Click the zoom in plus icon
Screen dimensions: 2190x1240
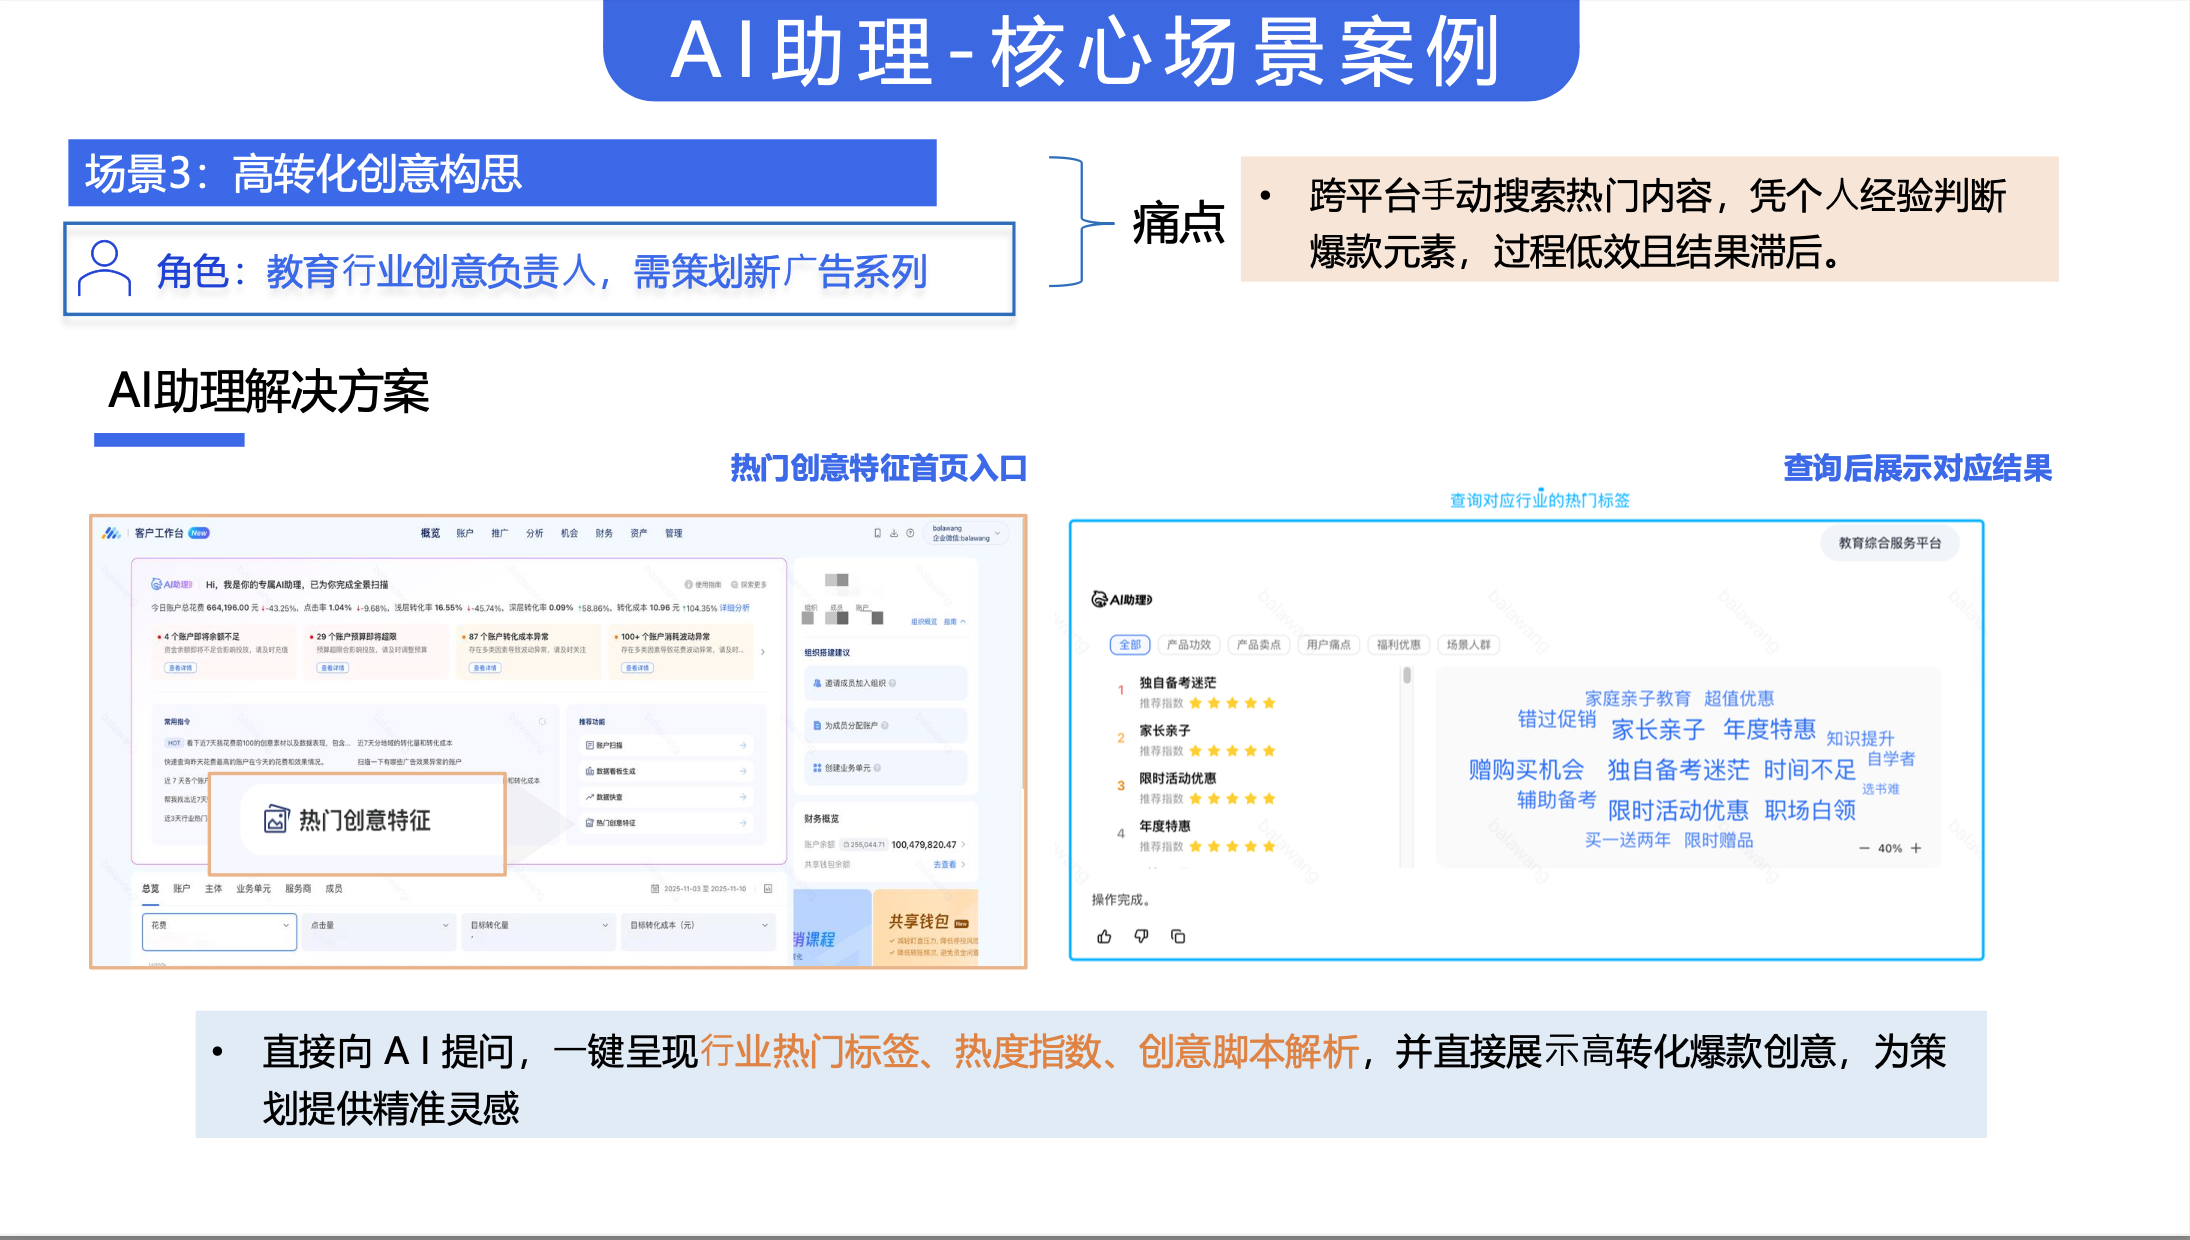pos(1916,848)
